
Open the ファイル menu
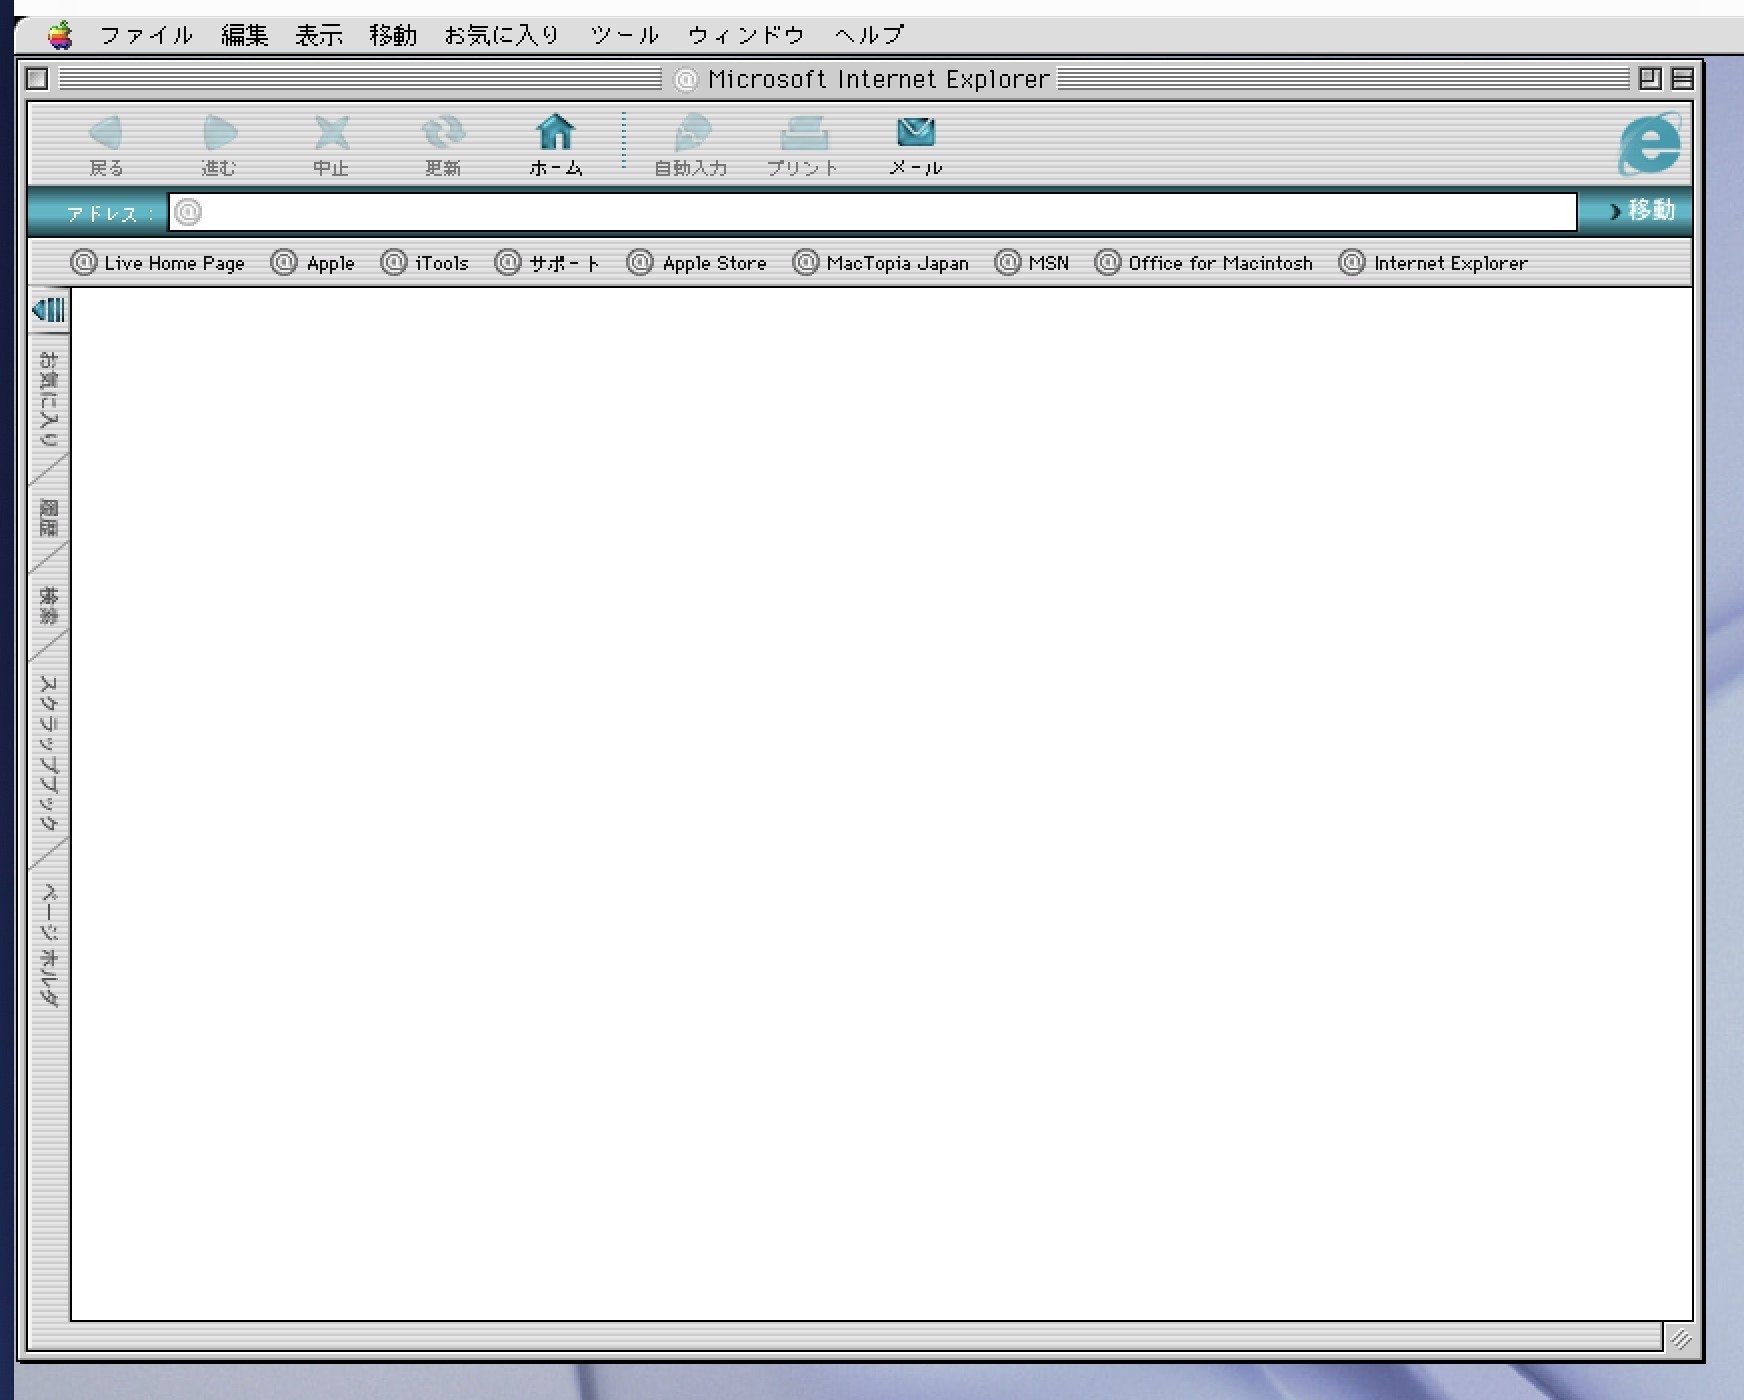pyautogui.click(x=146, y=35)
